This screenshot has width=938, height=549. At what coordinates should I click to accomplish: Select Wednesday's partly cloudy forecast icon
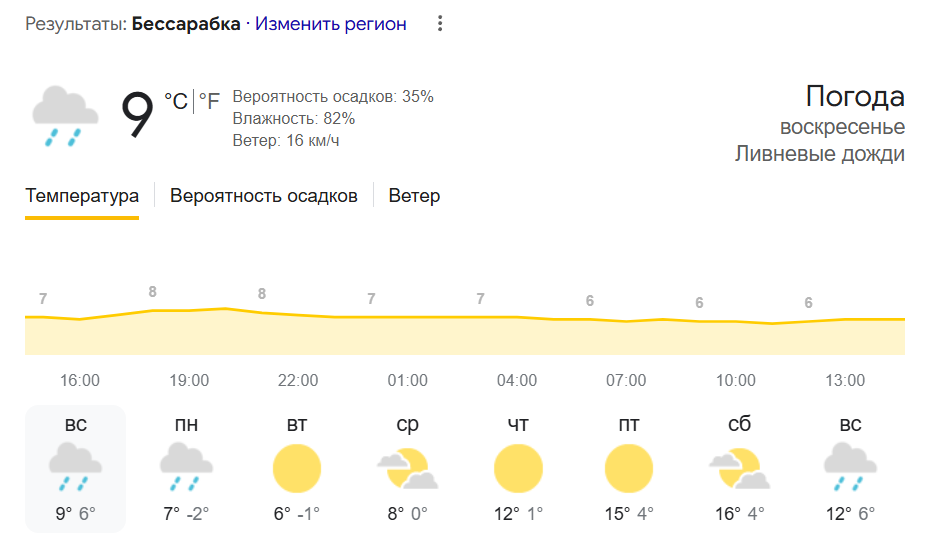[x=407, y=469]
